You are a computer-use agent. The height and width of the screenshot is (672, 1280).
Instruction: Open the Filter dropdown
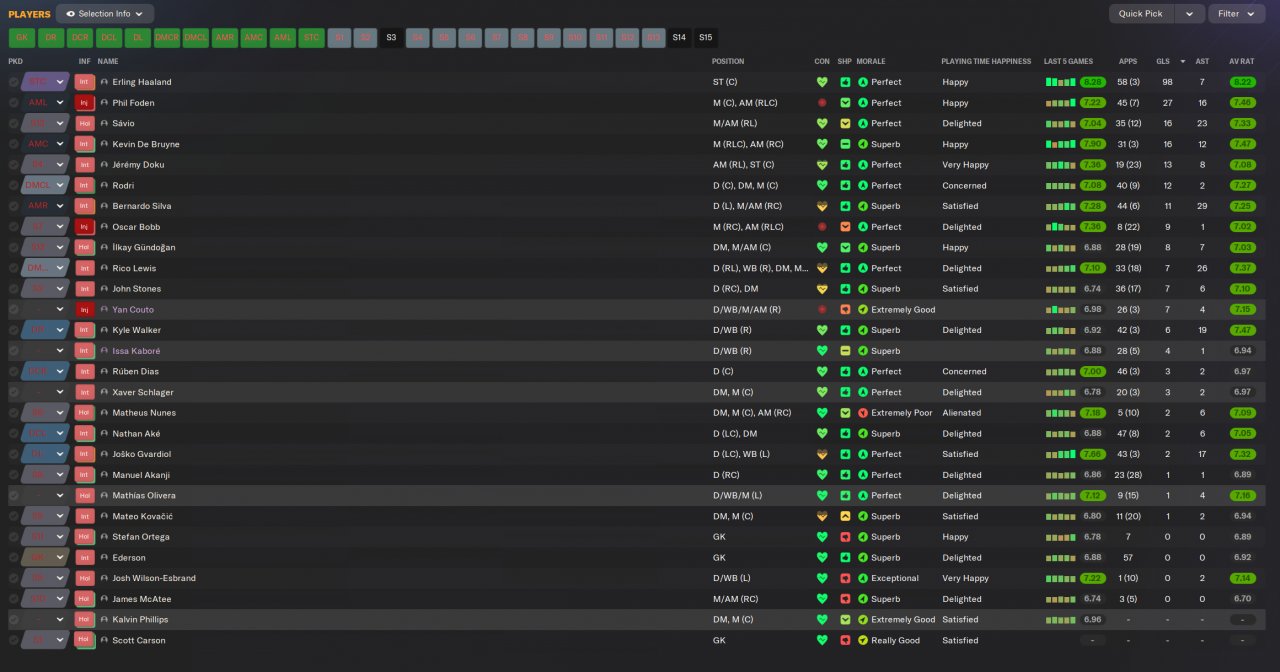click(1238, 14)
